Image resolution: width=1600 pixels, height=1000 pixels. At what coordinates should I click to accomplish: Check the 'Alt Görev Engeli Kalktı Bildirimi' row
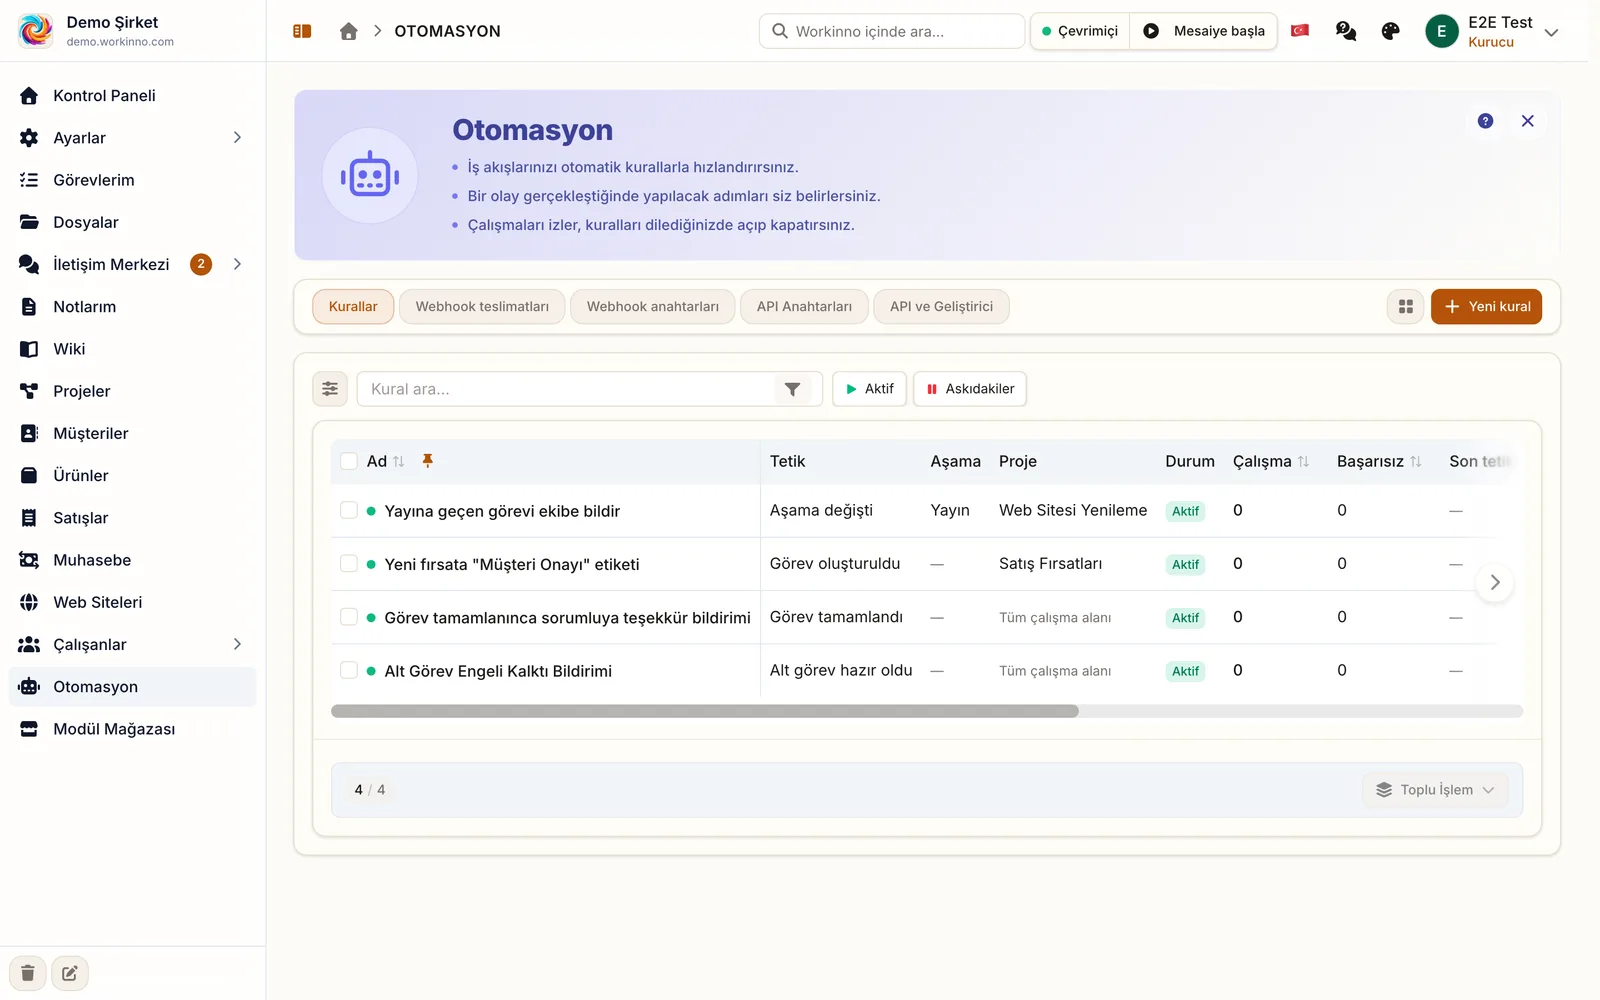(x=349, y=670)
